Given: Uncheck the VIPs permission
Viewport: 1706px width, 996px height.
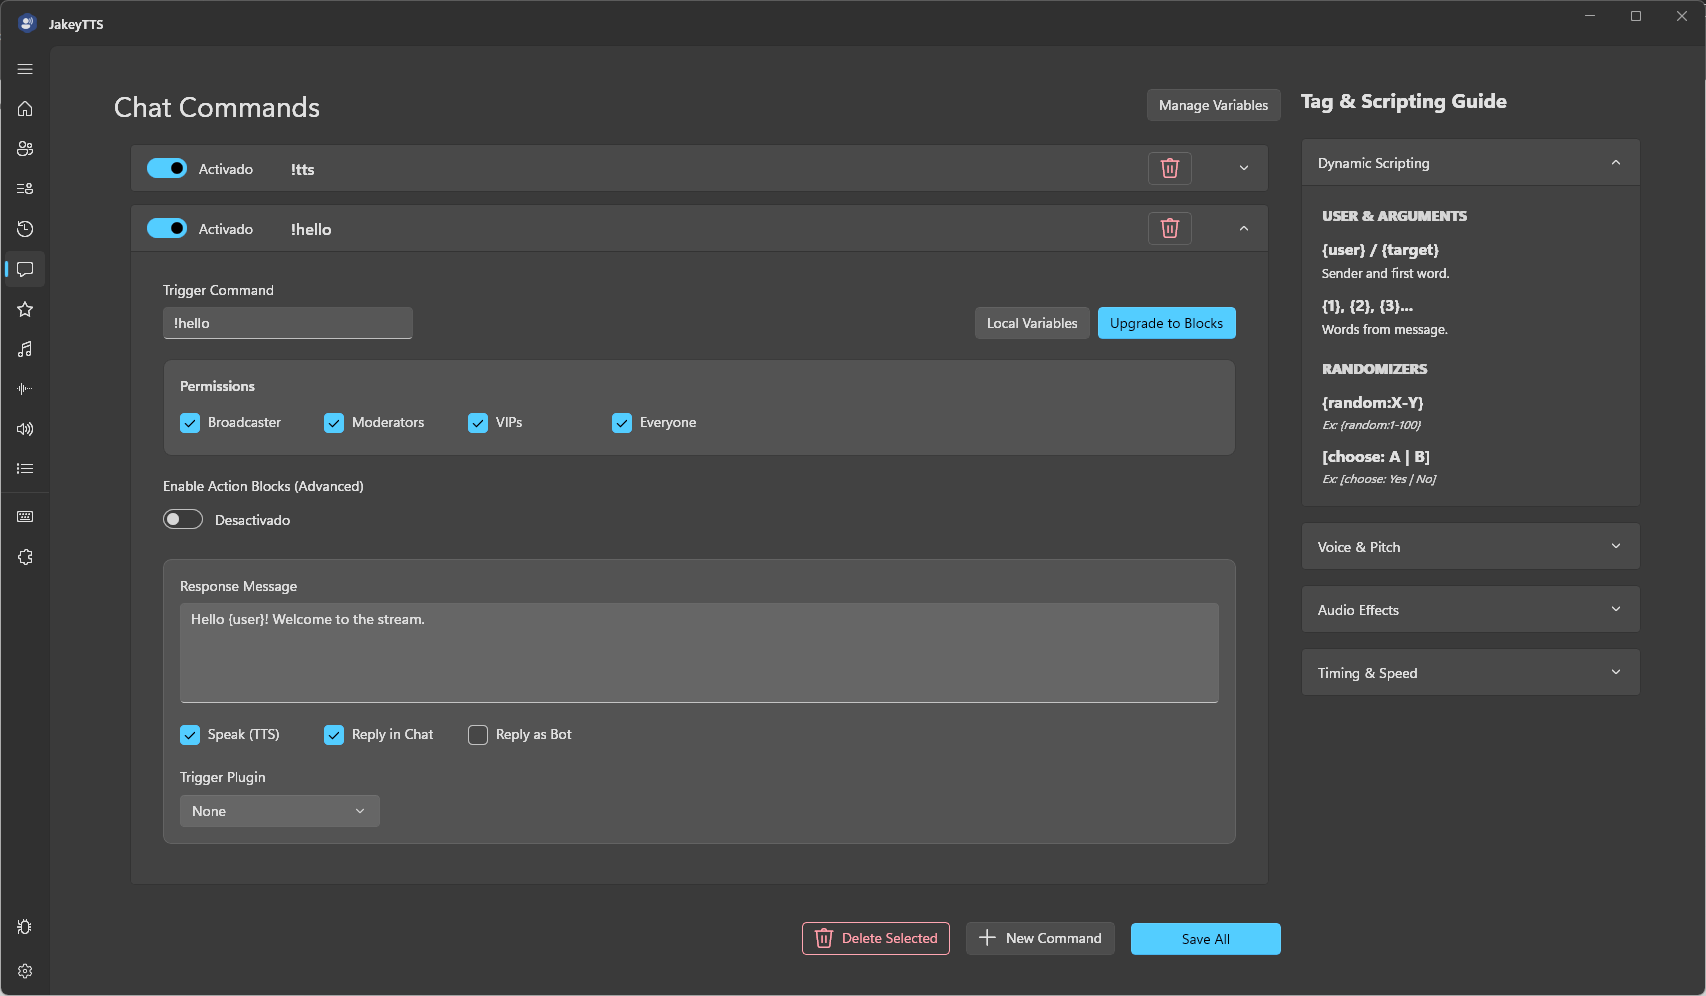Looking at the screenshot, I should tap(478, 423).
